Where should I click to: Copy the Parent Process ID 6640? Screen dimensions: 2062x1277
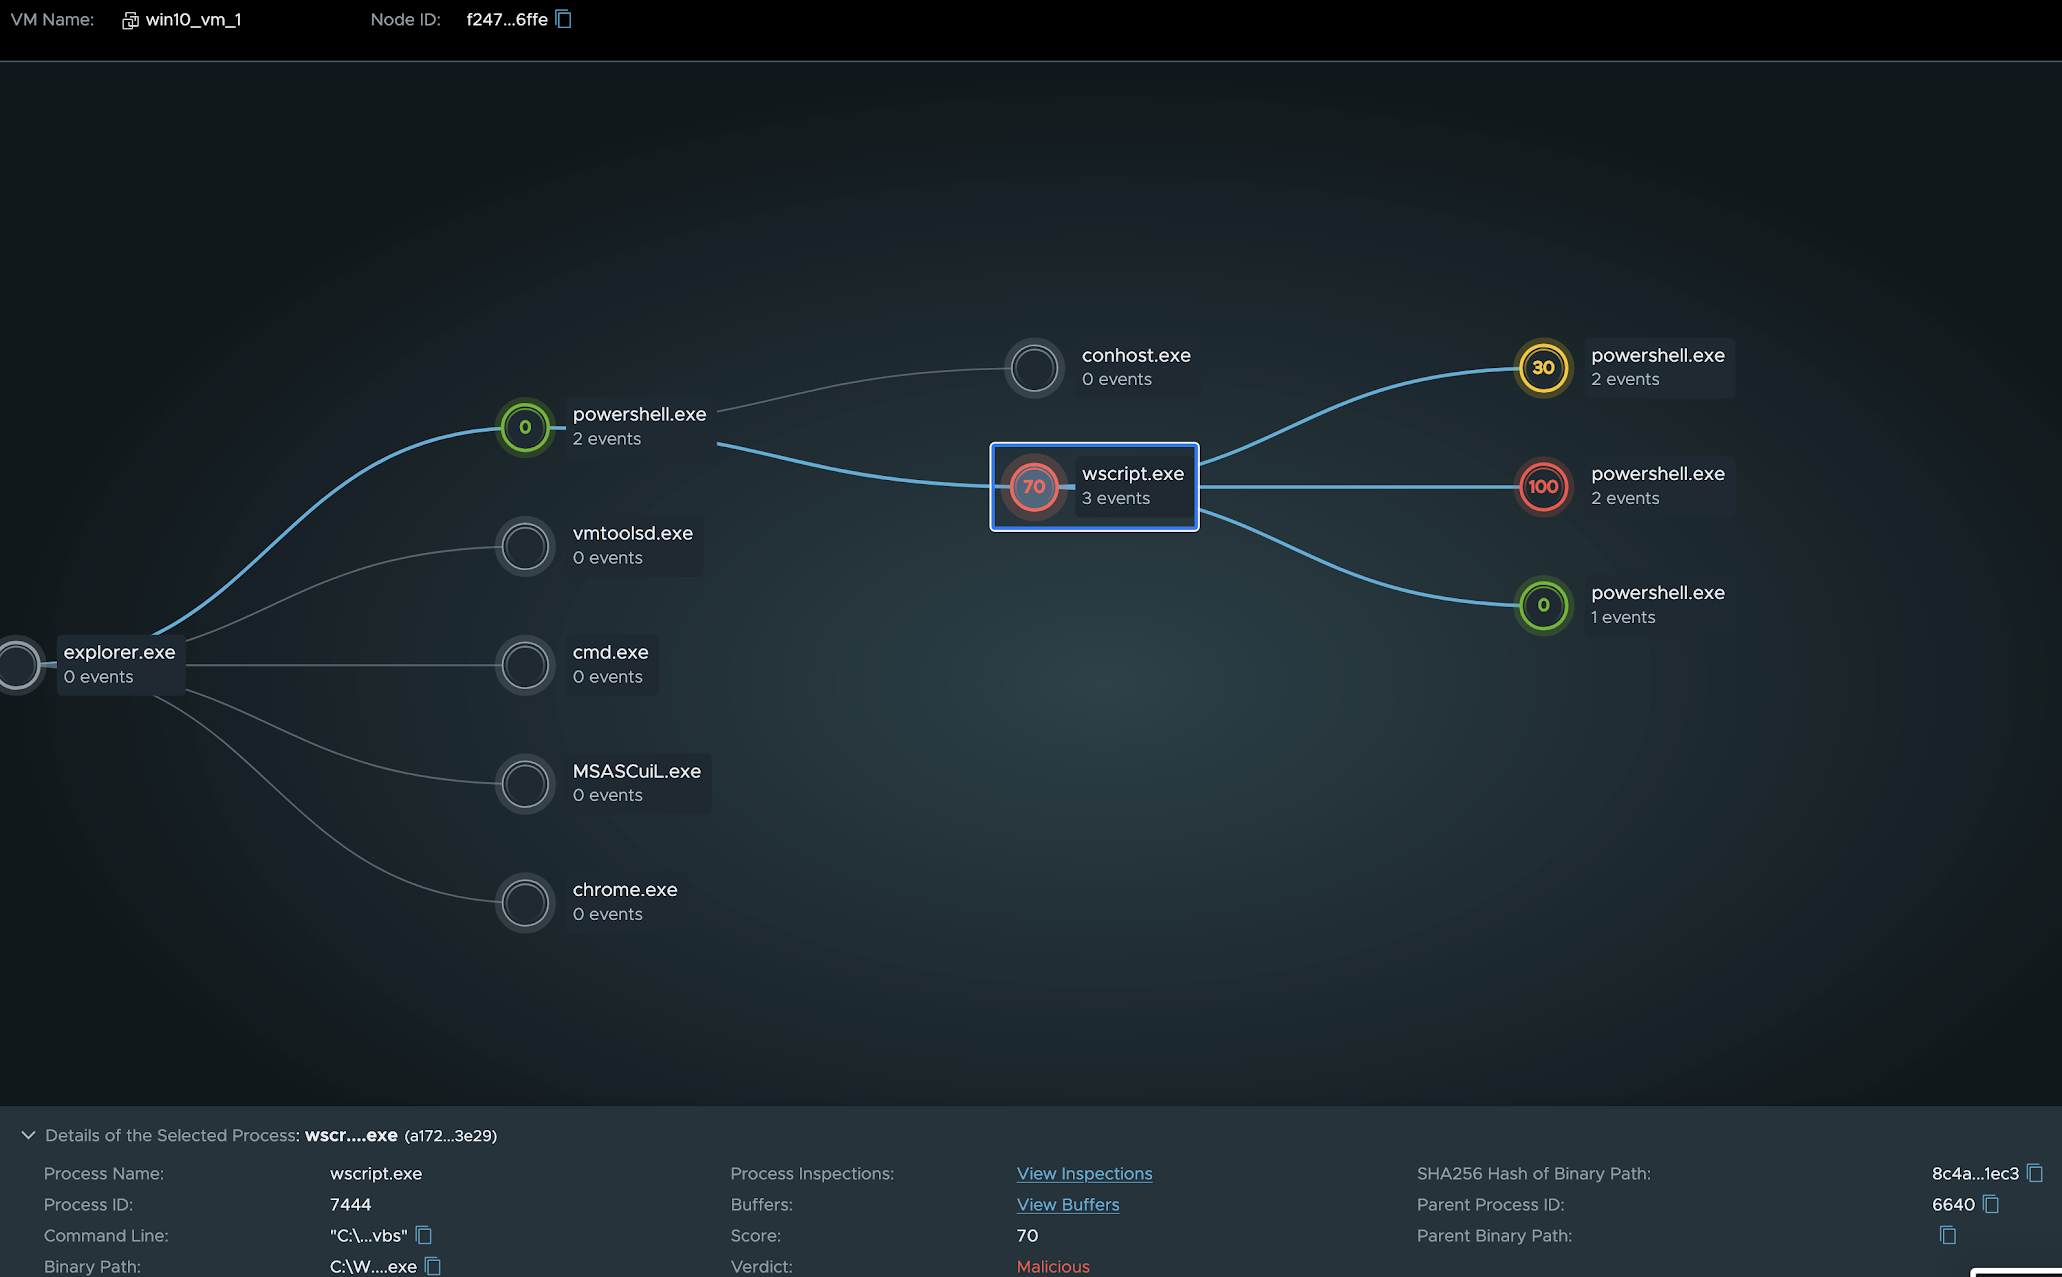point(1992,1205)
